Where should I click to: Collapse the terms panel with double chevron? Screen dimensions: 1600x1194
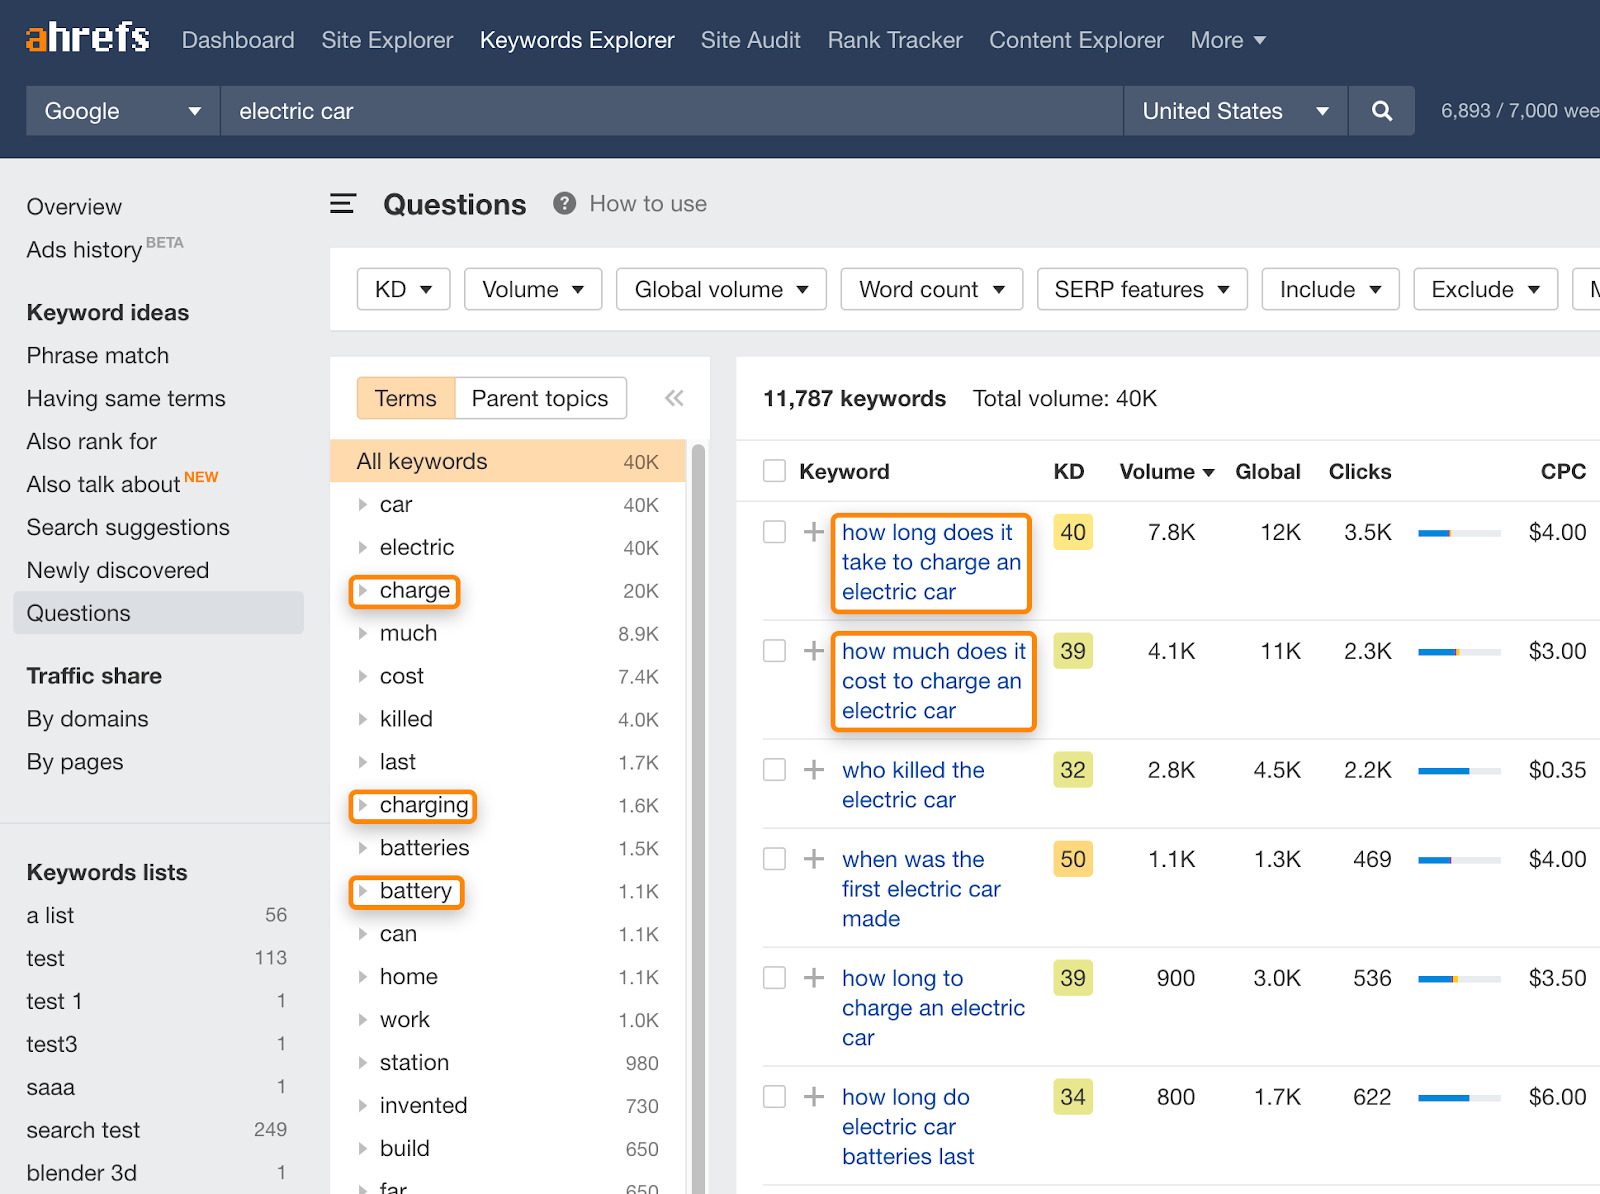click(674, 398)
